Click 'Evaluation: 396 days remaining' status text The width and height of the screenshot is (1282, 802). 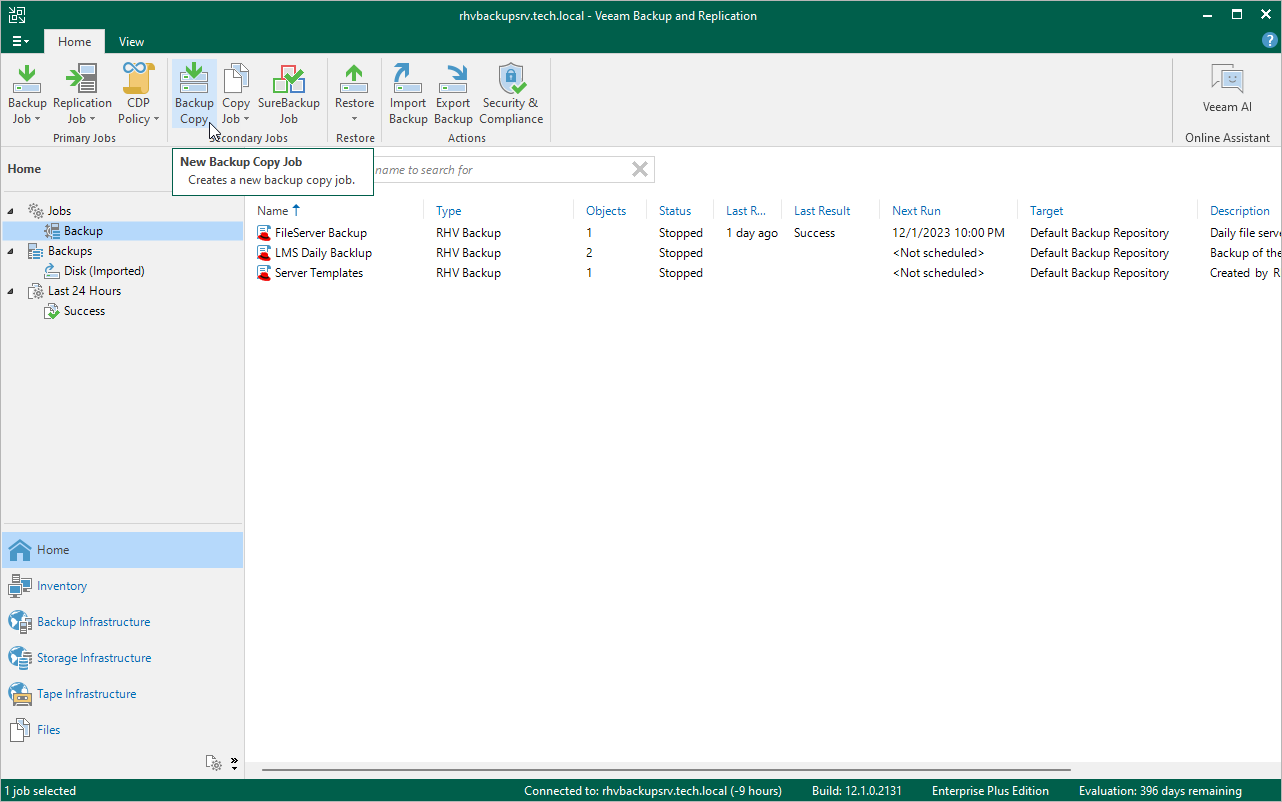tap(1160, 791)
